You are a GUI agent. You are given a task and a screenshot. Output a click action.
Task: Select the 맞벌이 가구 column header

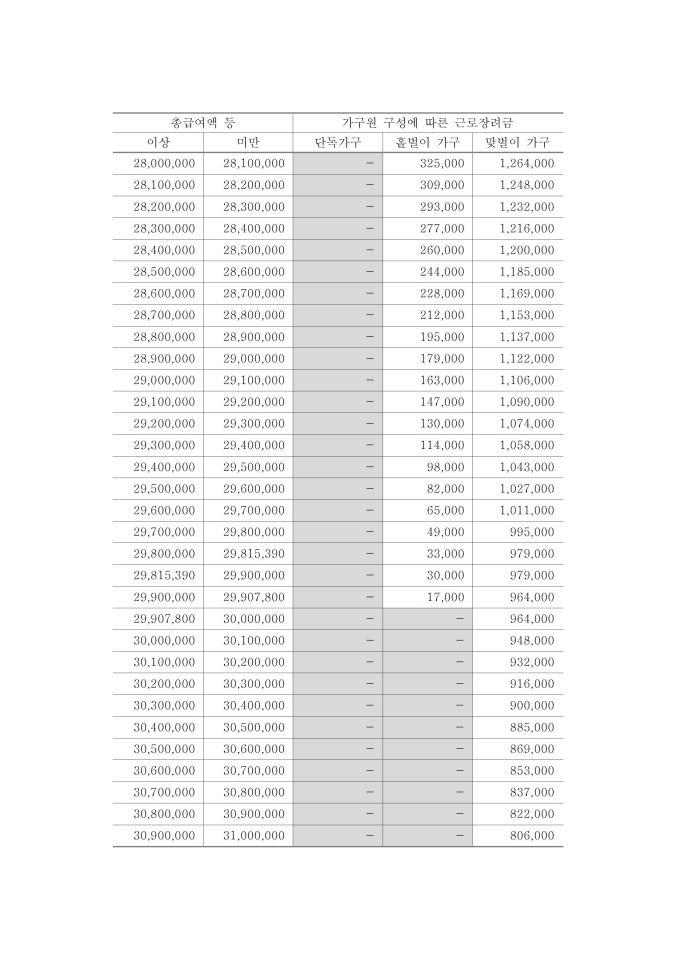tap(518, 143)
